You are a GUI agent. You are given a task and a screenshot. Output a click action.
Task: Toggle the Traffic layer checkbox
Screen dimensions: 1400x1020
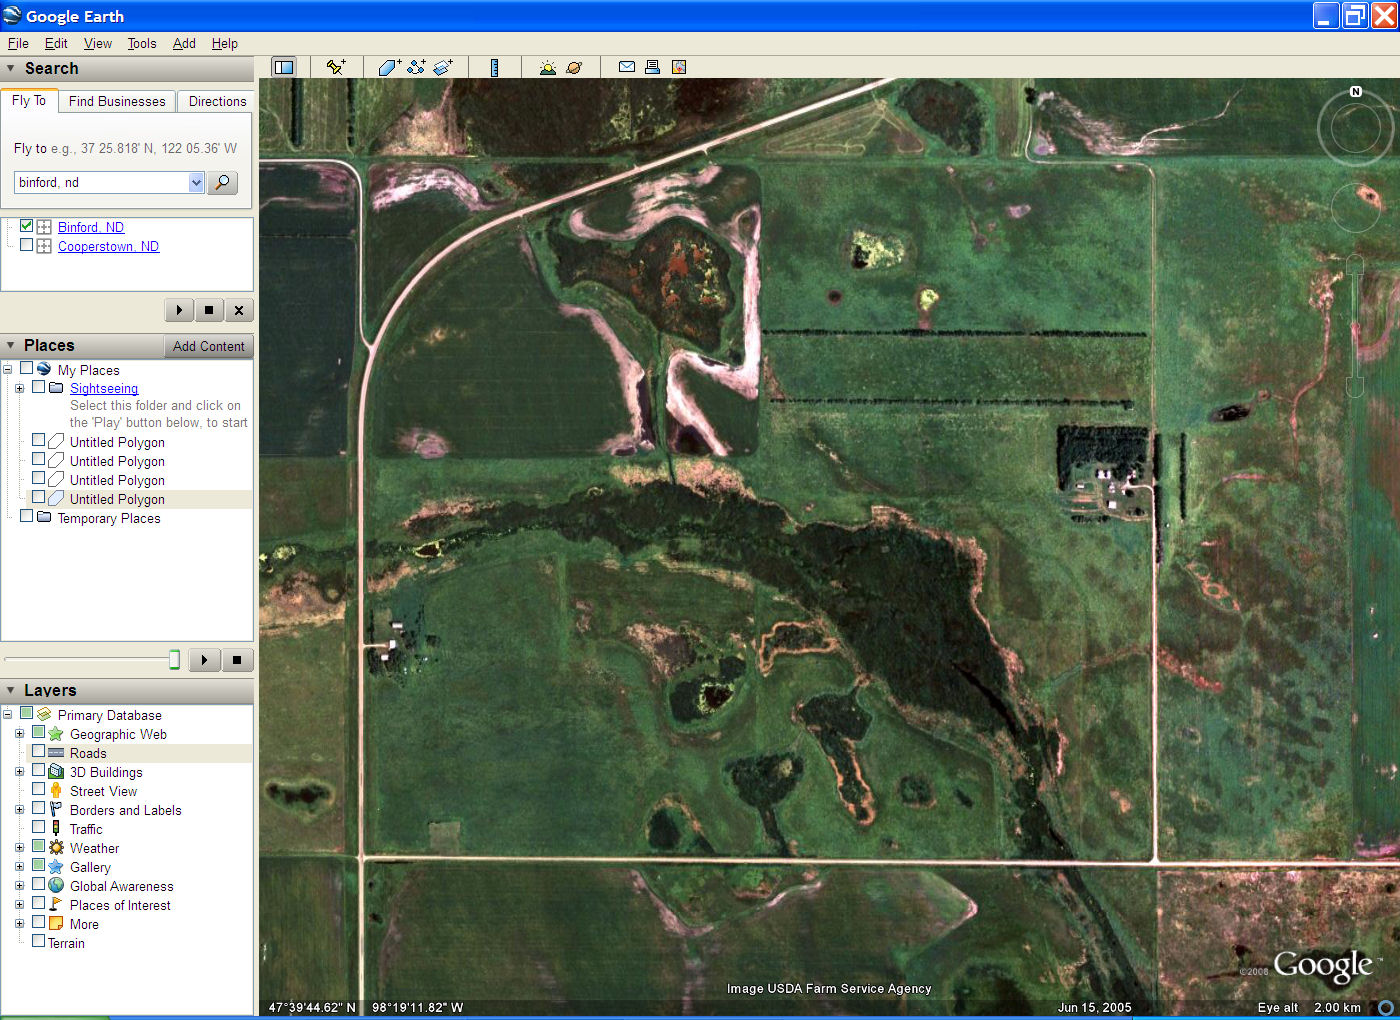pyautogui.click(x=38, y=827)
